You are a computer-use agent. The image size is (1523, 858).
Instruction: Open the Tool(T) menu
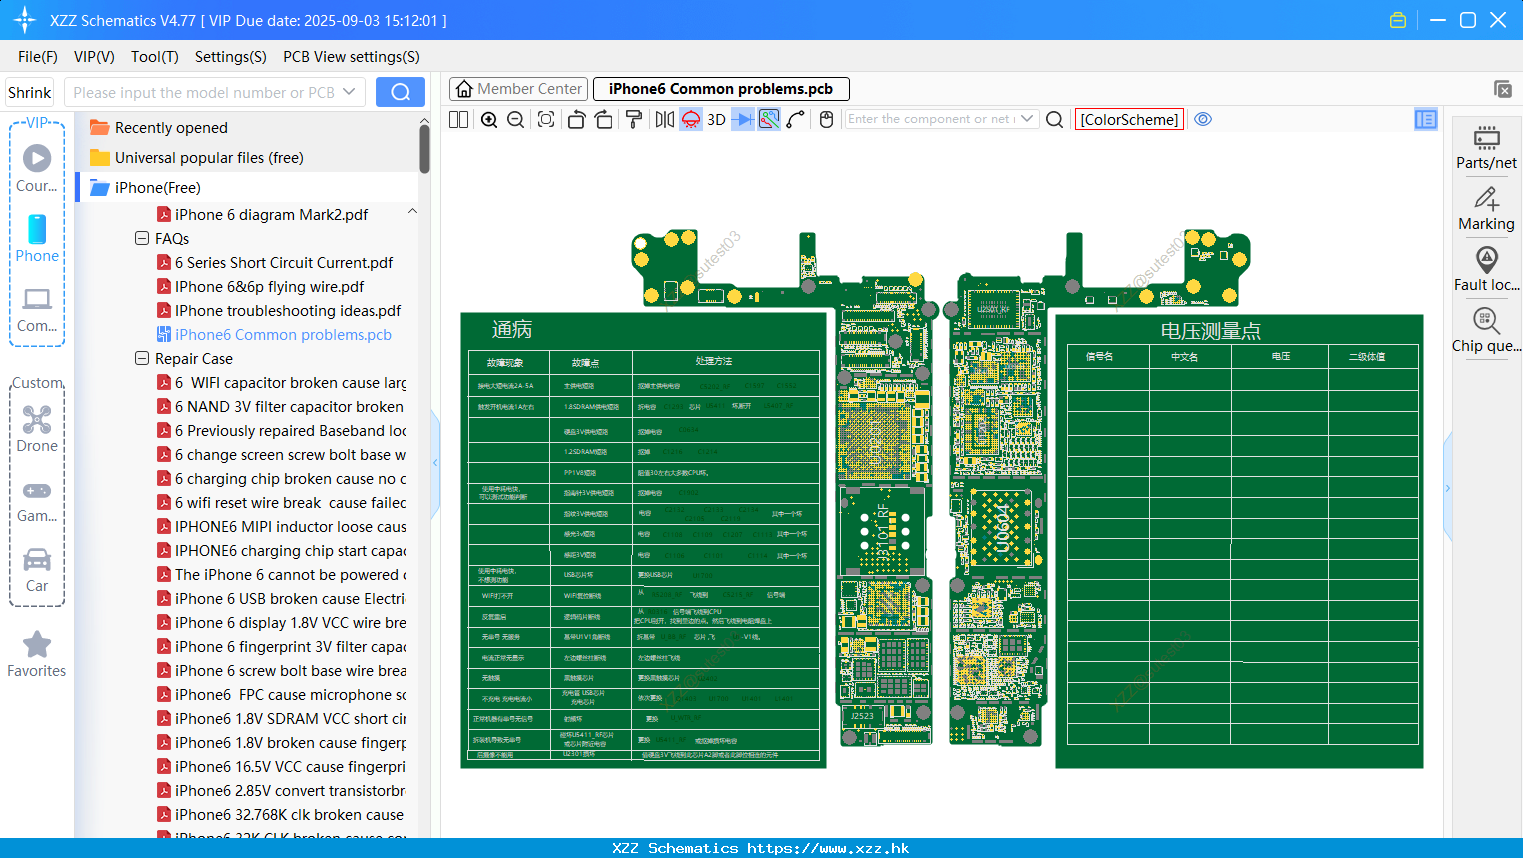coord(155,57)
